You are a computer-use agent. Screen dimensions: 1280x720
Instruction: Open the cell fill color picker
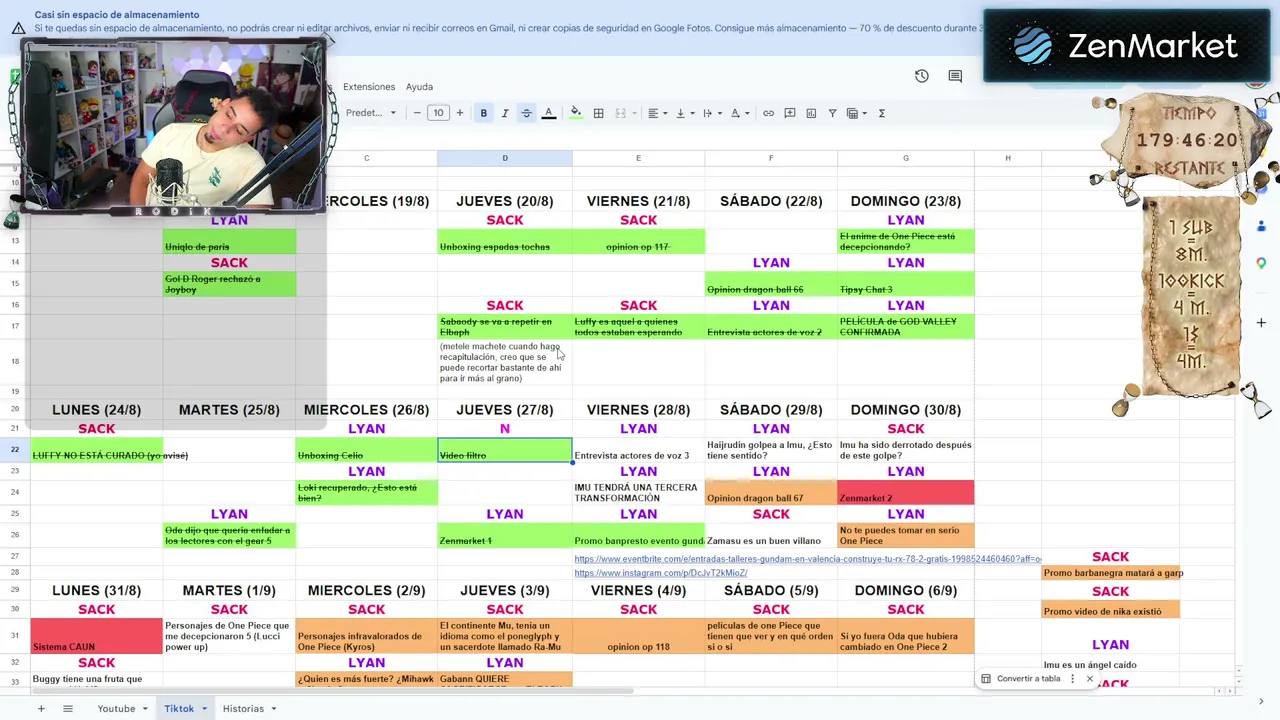coord(575,113)
